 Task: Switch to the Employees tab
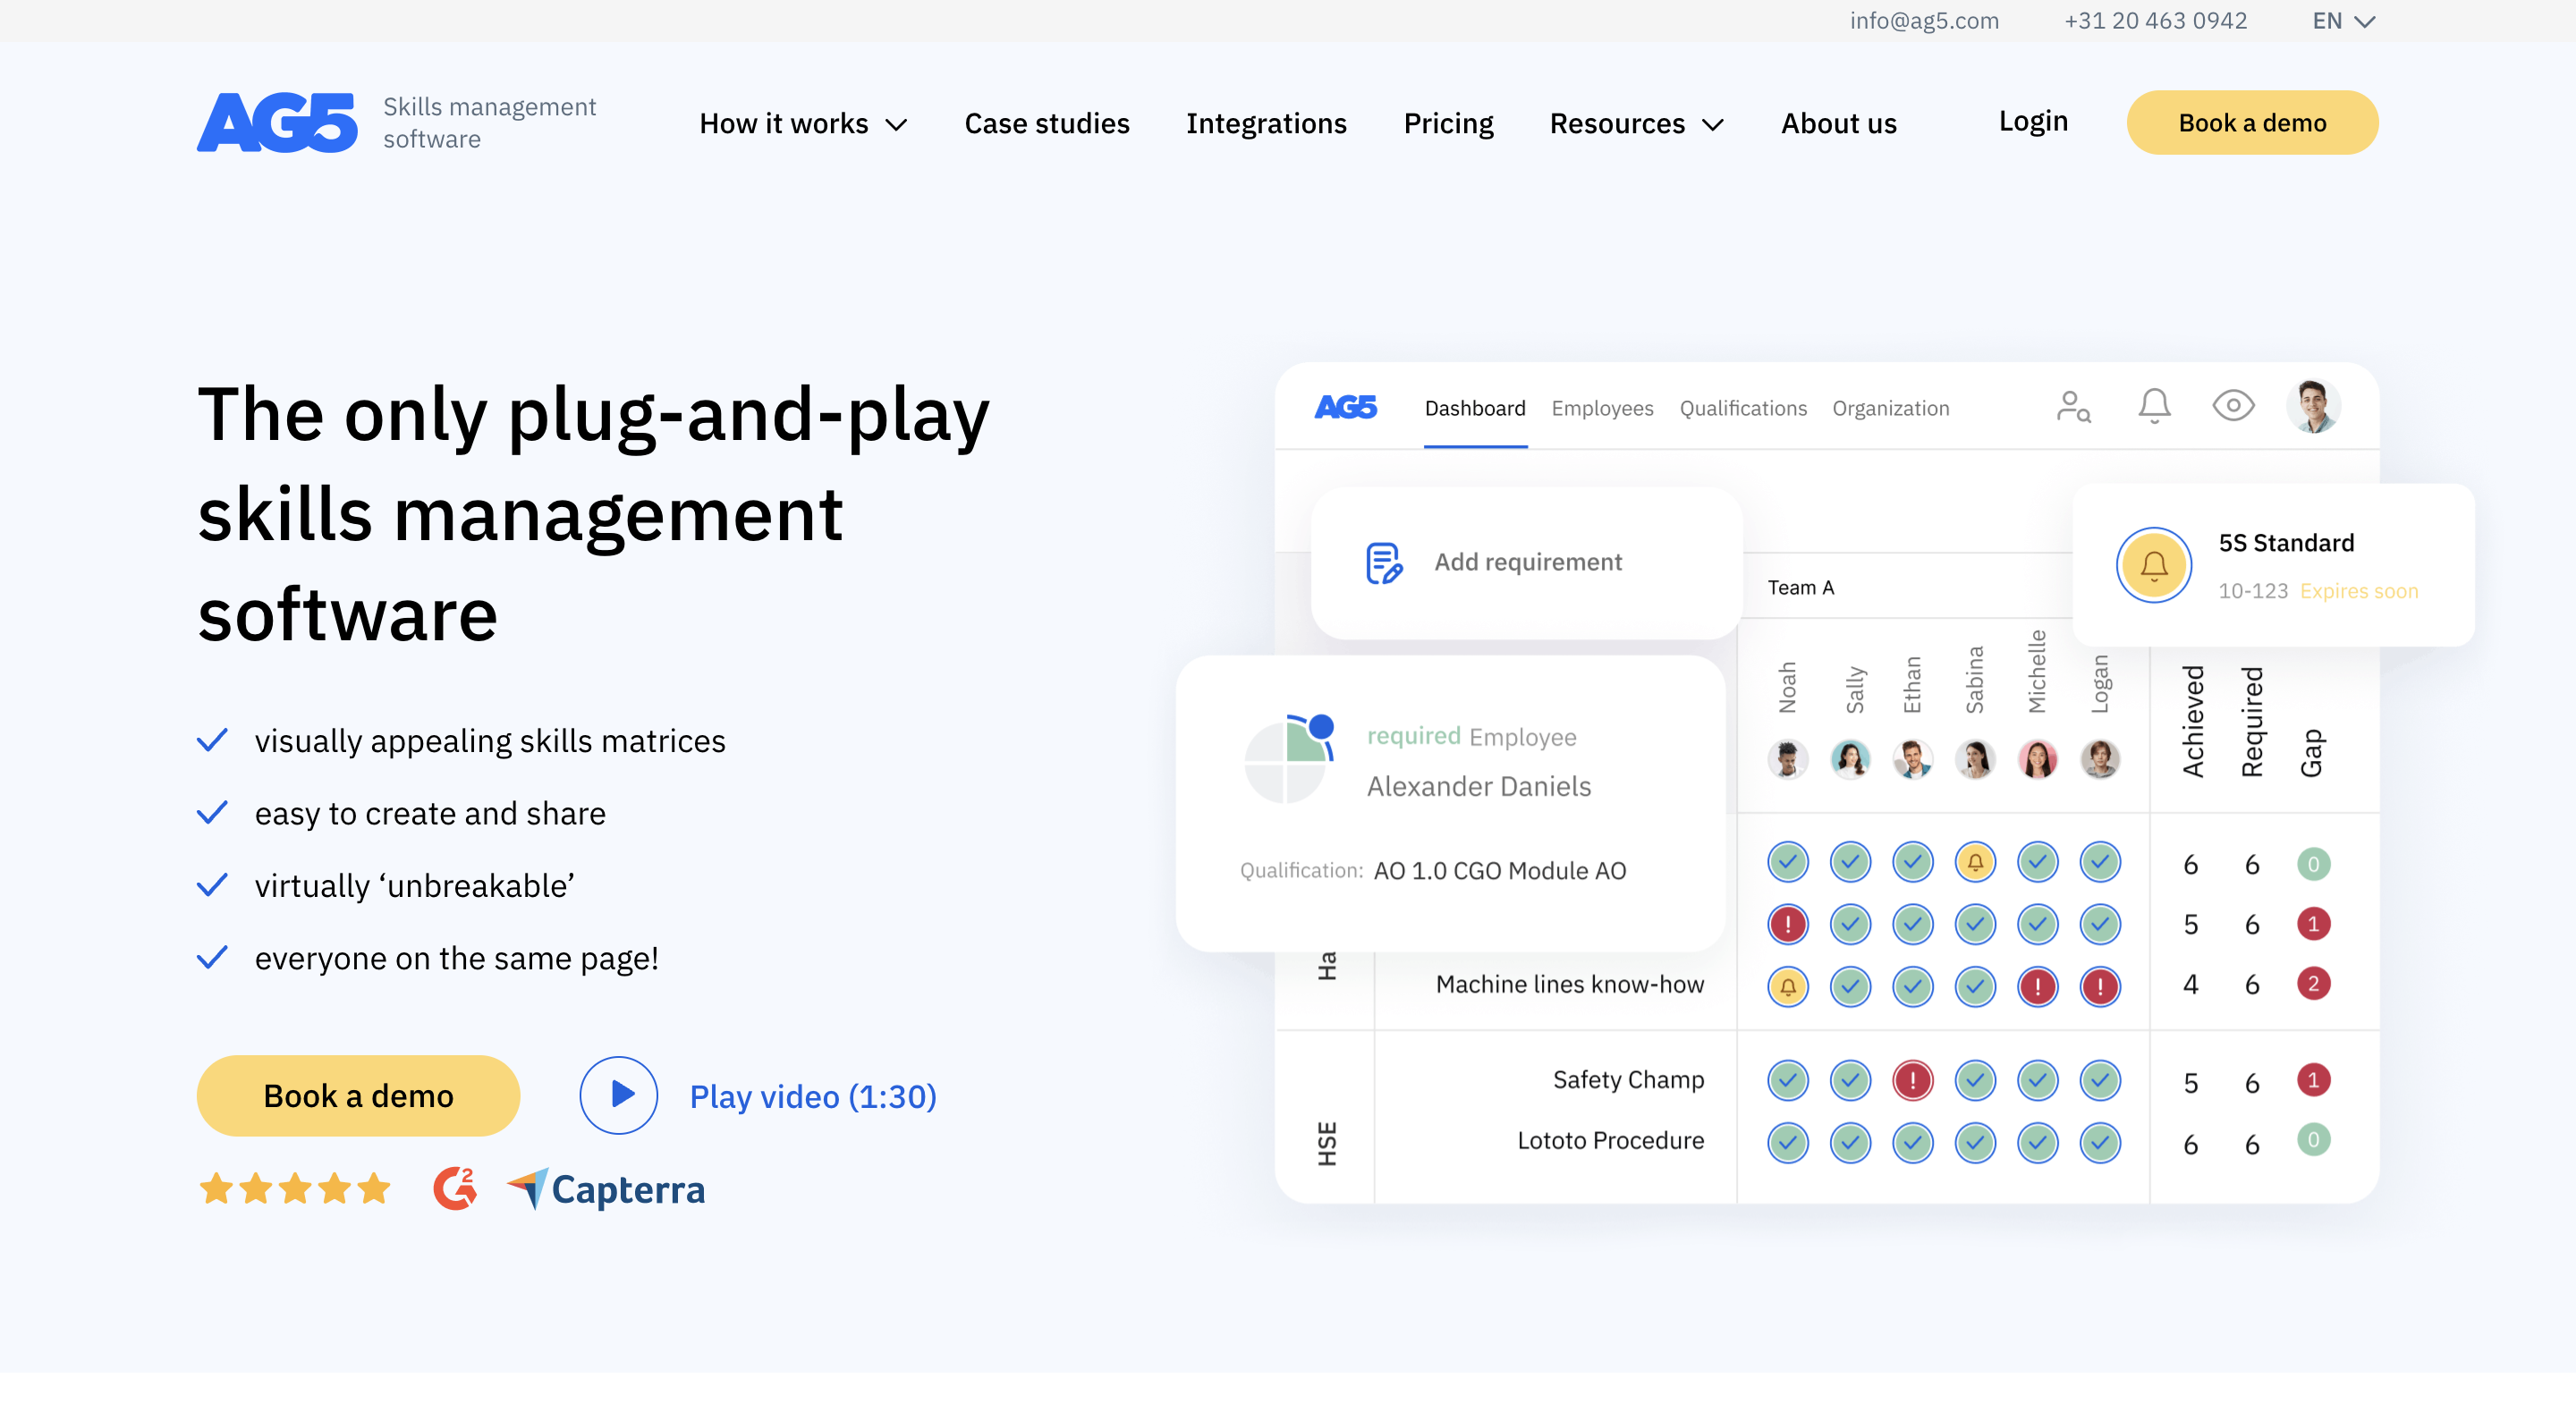click(x=1602, y=408)
